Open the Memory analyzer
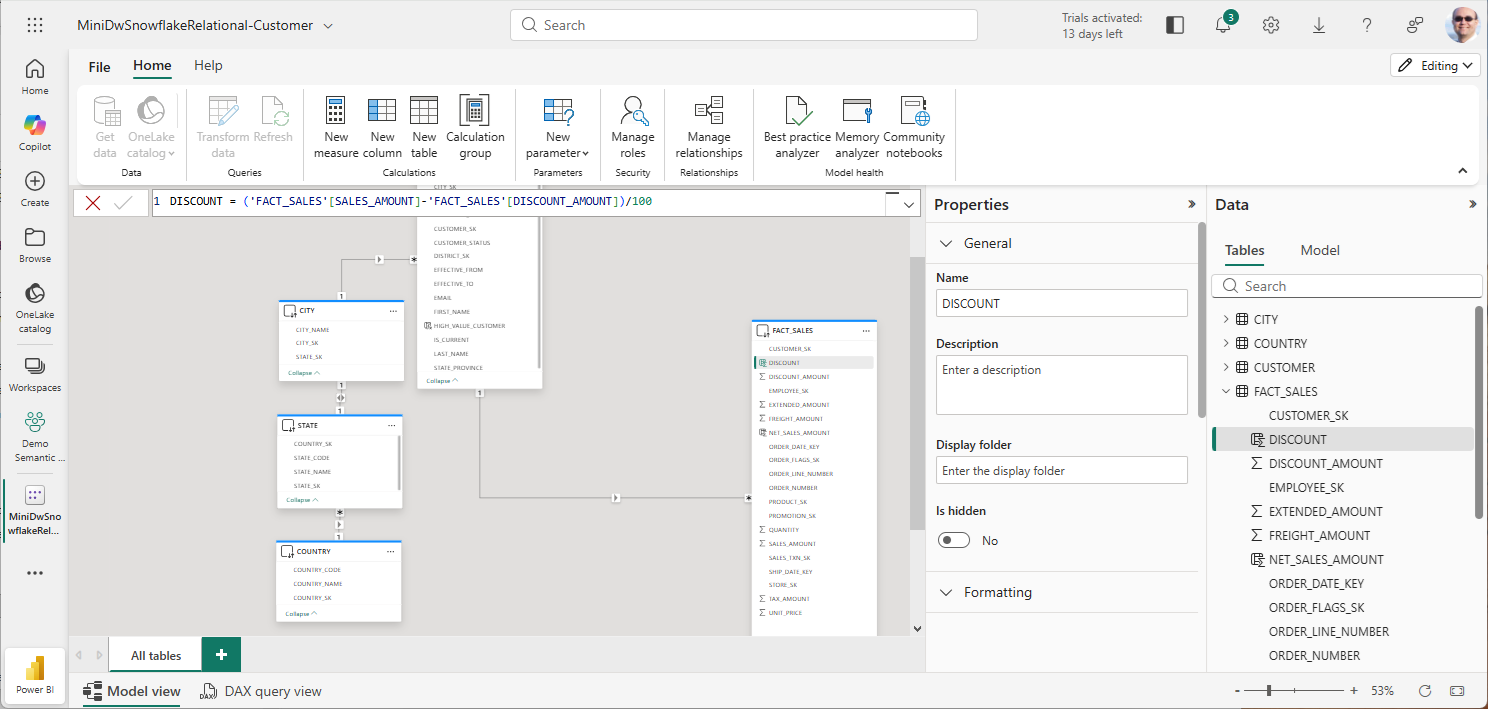The height and width of the screenshot is (709, 1488). pos(857,127)
